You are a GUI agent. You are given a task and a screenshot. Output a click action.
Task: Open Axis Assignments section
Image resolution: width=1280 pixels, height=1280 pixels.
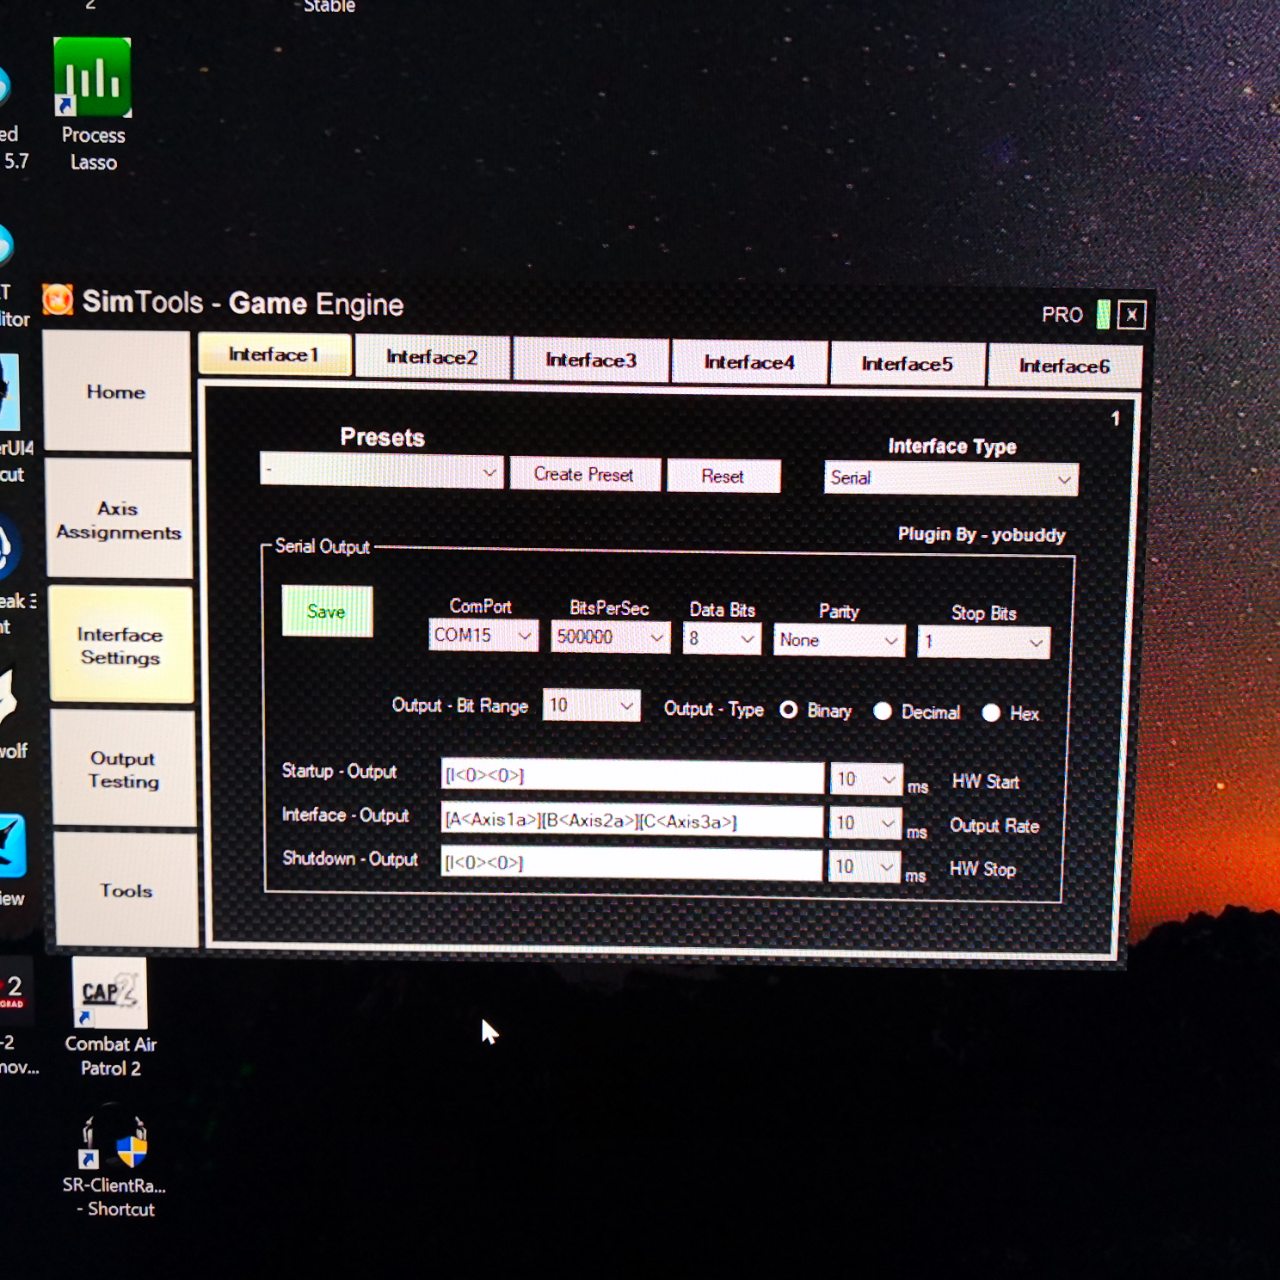(119, 520)
